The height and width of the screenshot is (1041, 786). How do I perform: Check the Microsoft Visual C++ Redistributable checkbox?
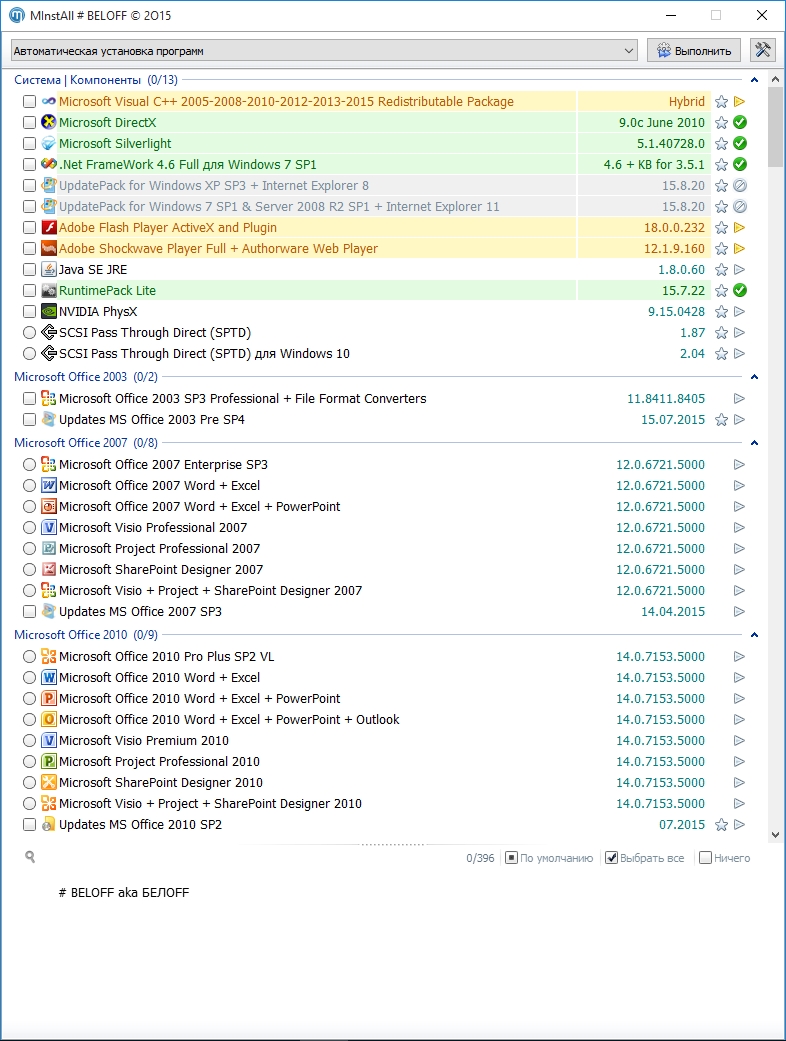[29, 102]
